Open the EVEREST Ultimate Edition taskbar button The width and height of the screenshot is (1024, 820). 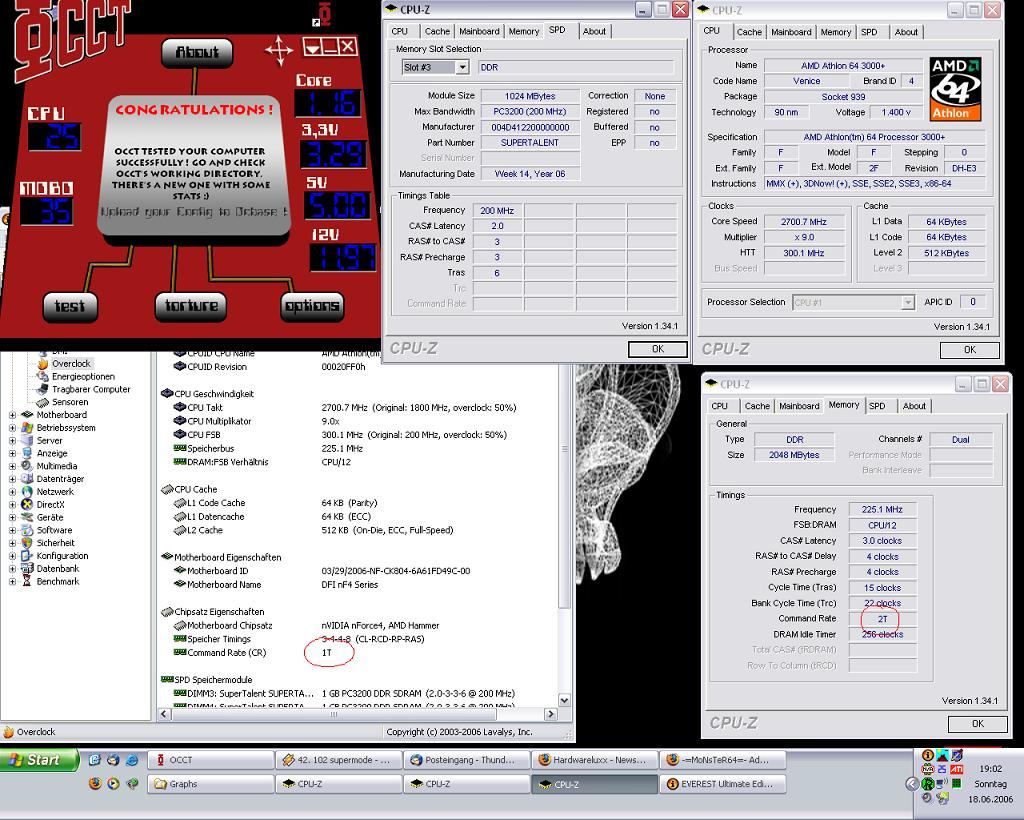pyautogui.click(x=723, y=784)
